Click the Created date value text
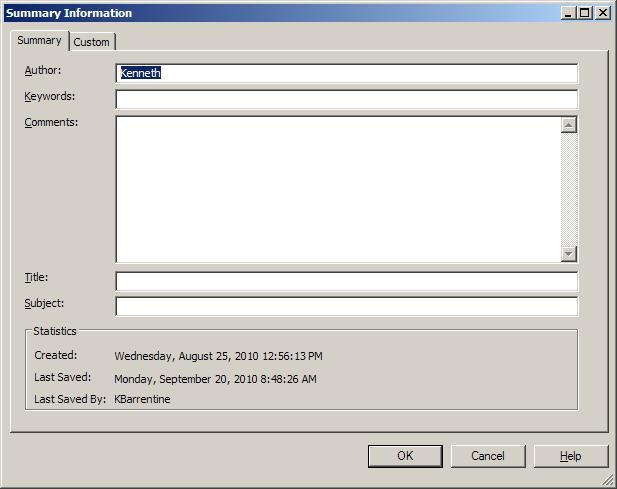617x489 pixels. click(218, 356)
